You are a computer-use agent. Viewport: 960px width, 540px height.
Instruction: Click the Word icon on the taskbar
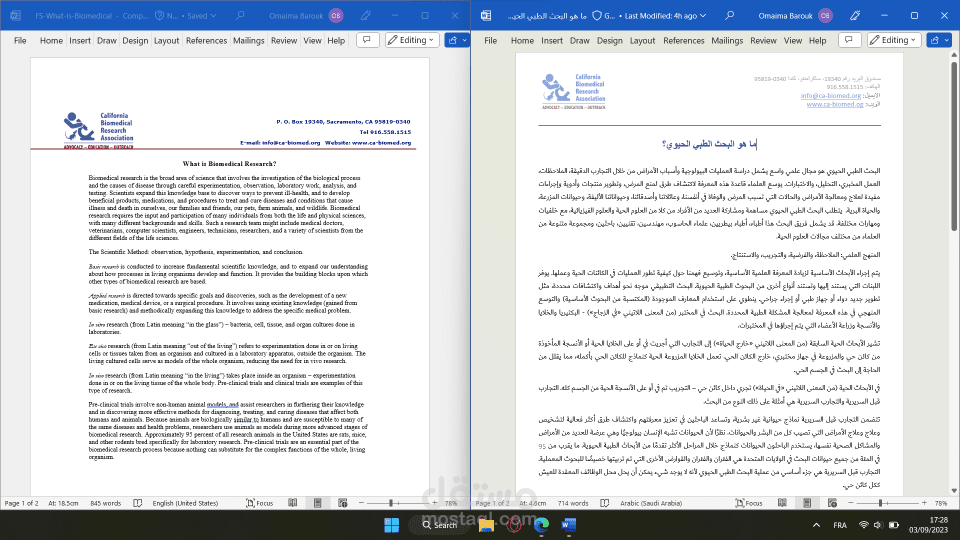pyautogui.click(x=569, y=525)
